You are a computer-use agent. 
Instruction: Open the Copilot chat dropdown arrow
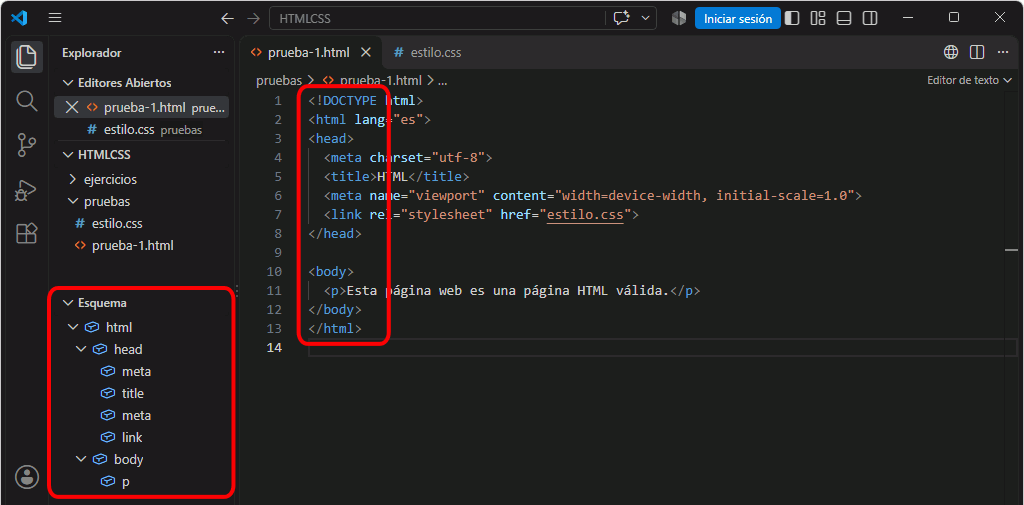[x=646, y=18]
